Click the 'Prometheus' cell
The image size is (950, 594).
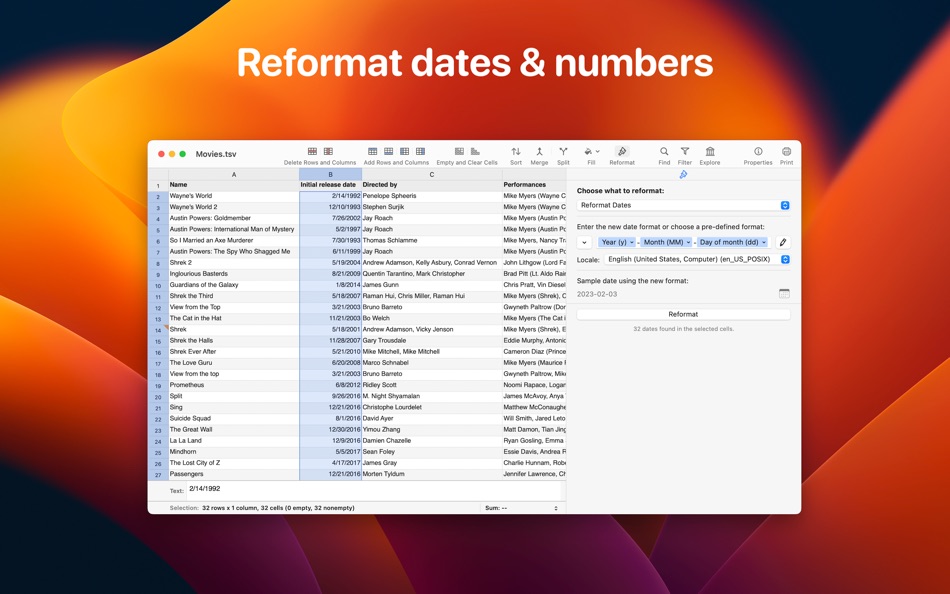point(234,385)
